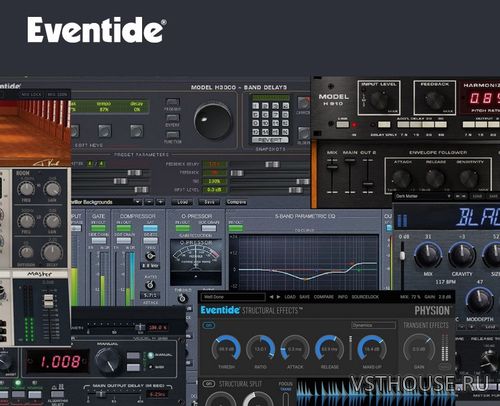Image resolution: width=500 pixels, height=406 pixels.
Task: Click the H910 Feedback knob
Action: pos(434,99)
